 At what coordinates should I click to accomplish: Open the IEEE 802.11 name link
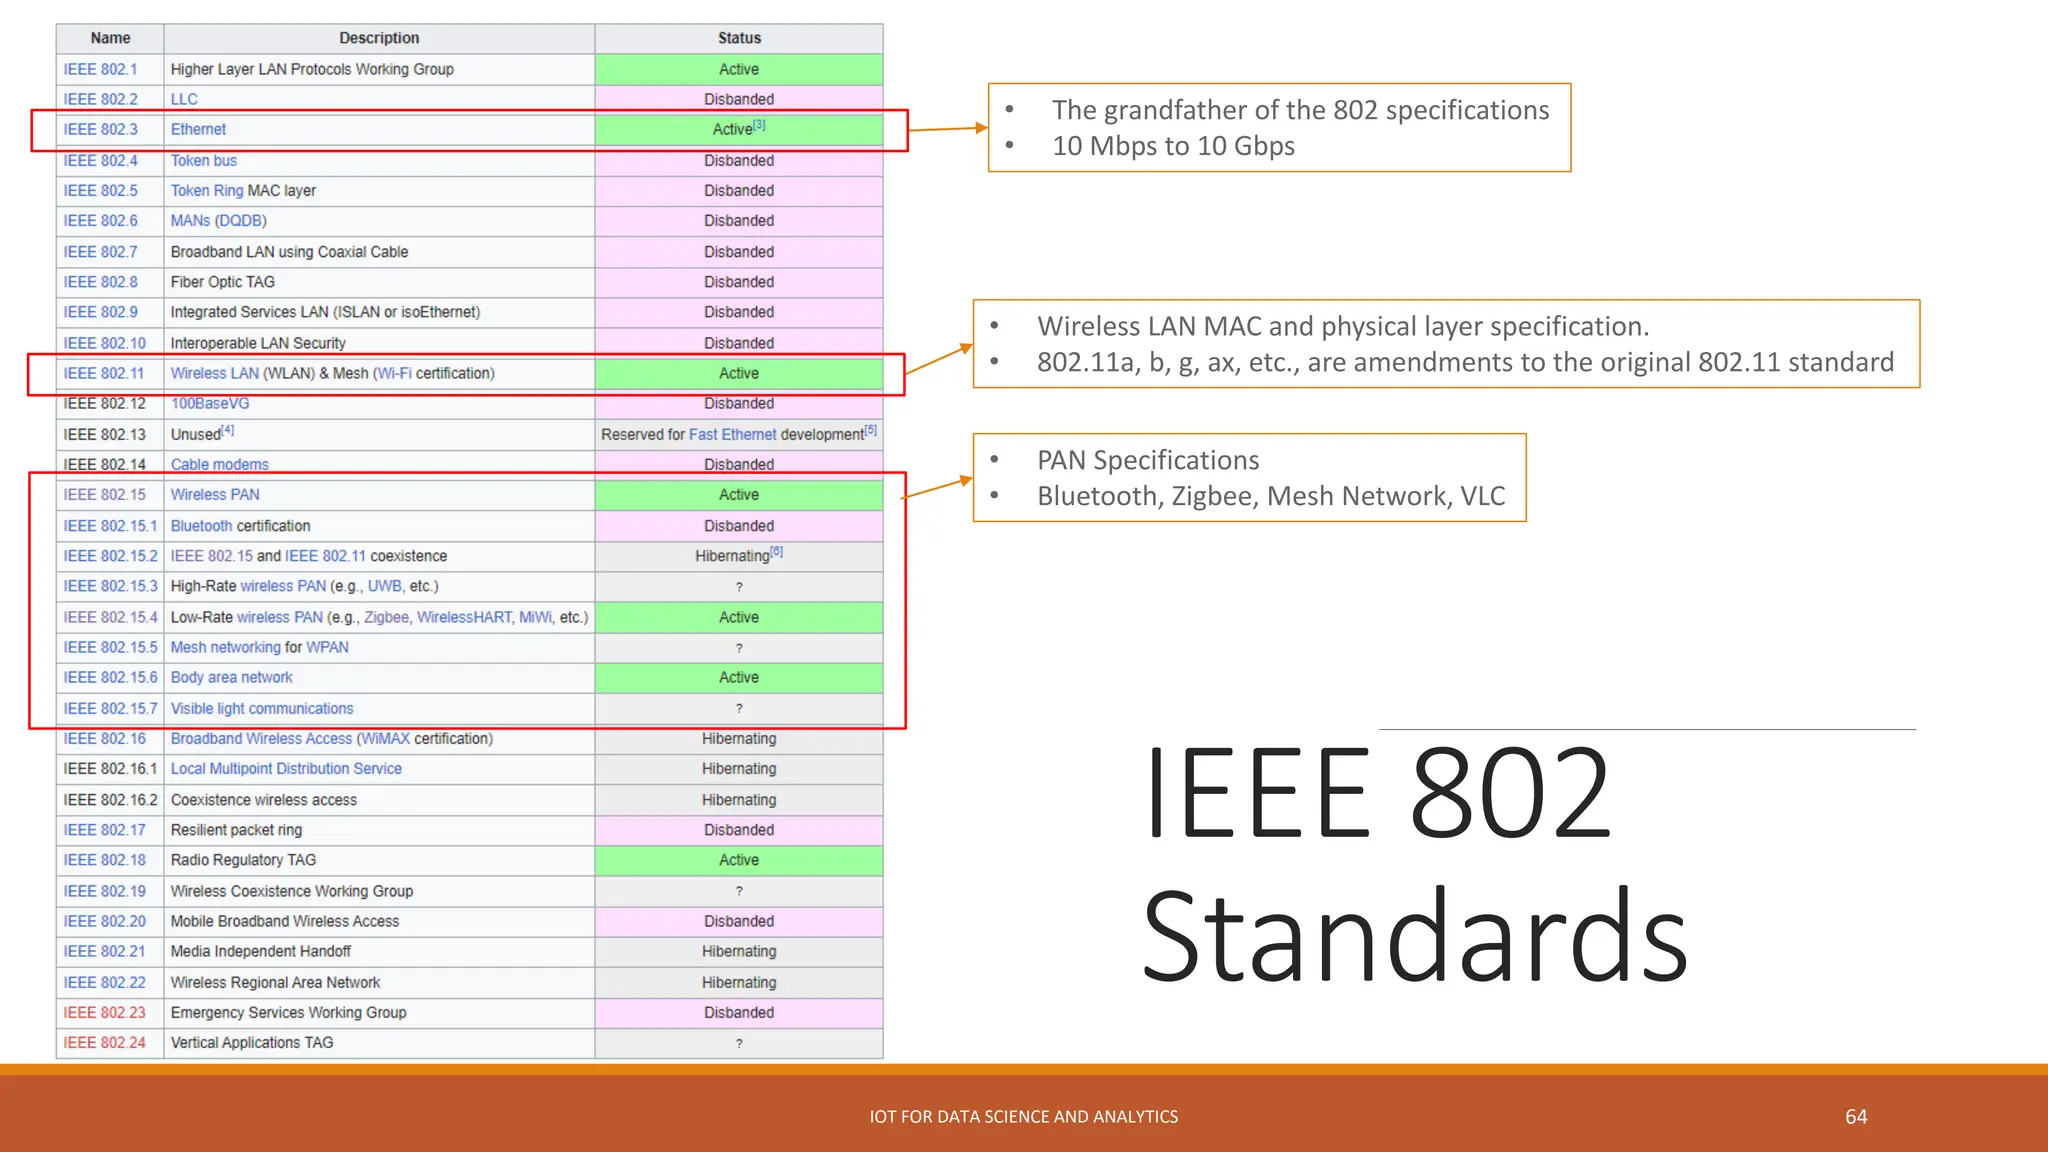104,373
